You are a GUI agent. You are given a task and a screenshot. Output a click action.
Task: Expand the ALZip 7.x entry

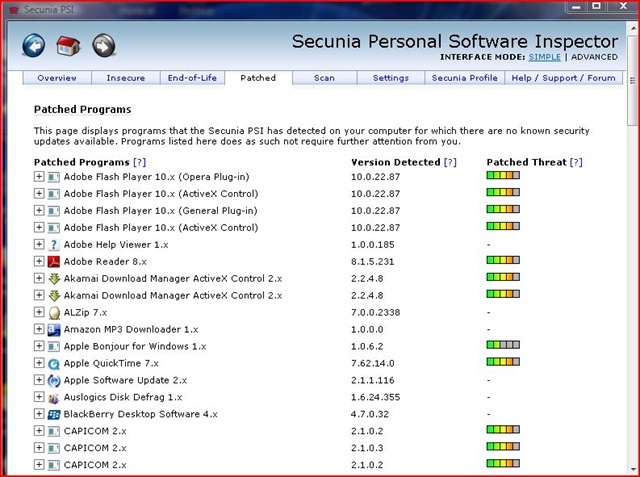pyautogui.click(x=39, y=312)
